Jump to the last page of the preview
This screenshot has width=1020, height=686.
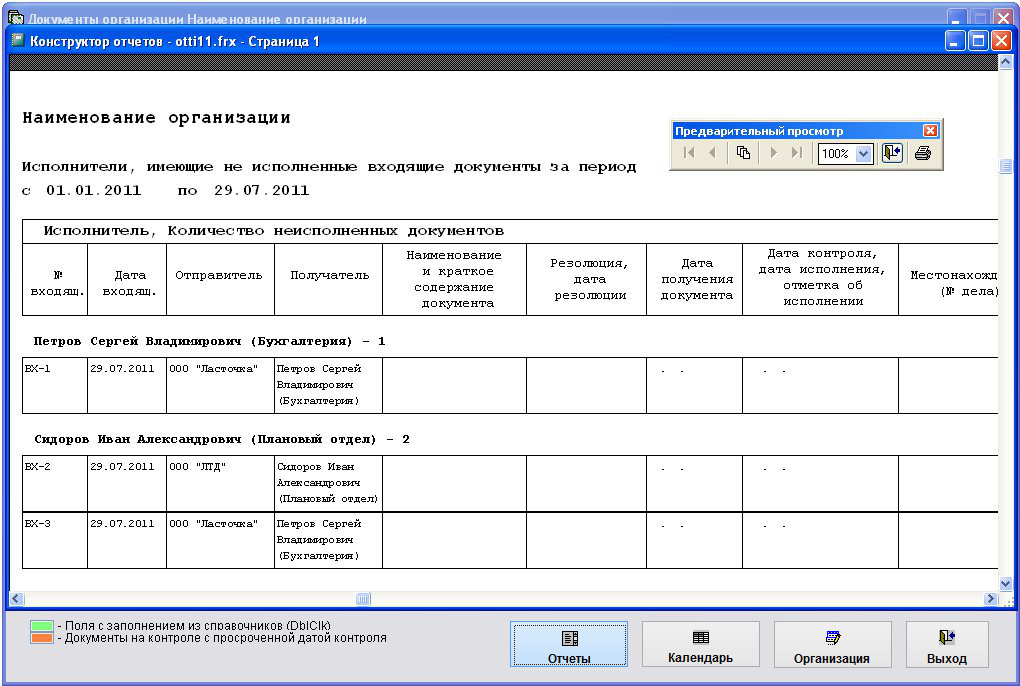[x=797, y=153]
